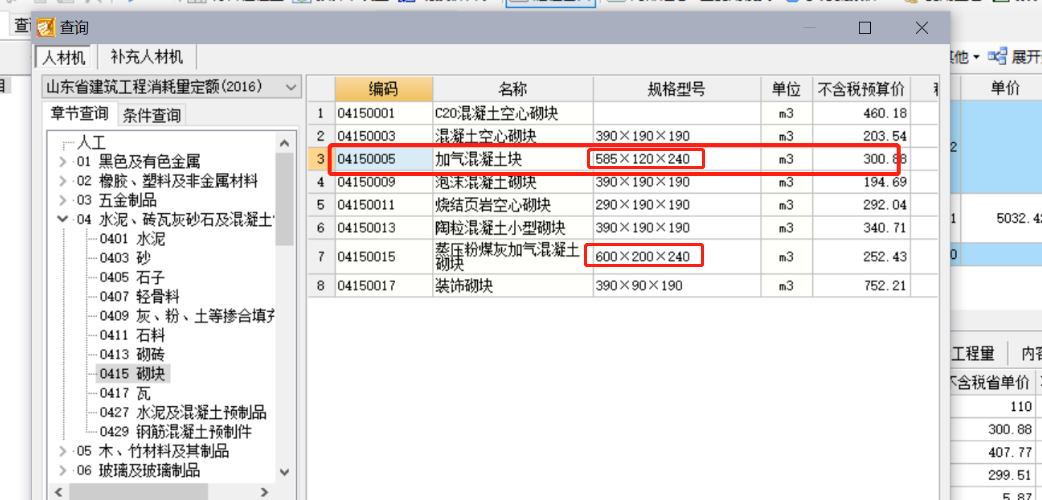Click the 展开 tree icon in background window

point(997,57)
